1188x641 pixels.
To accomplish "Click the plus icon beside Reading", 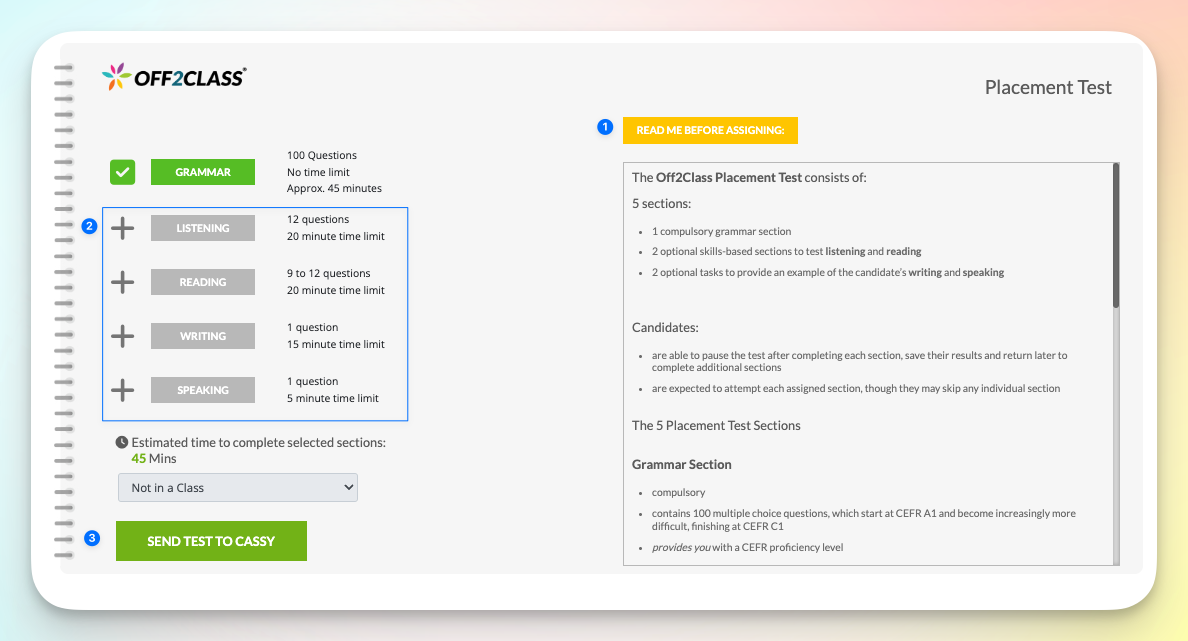I will (x=122, y=282).
